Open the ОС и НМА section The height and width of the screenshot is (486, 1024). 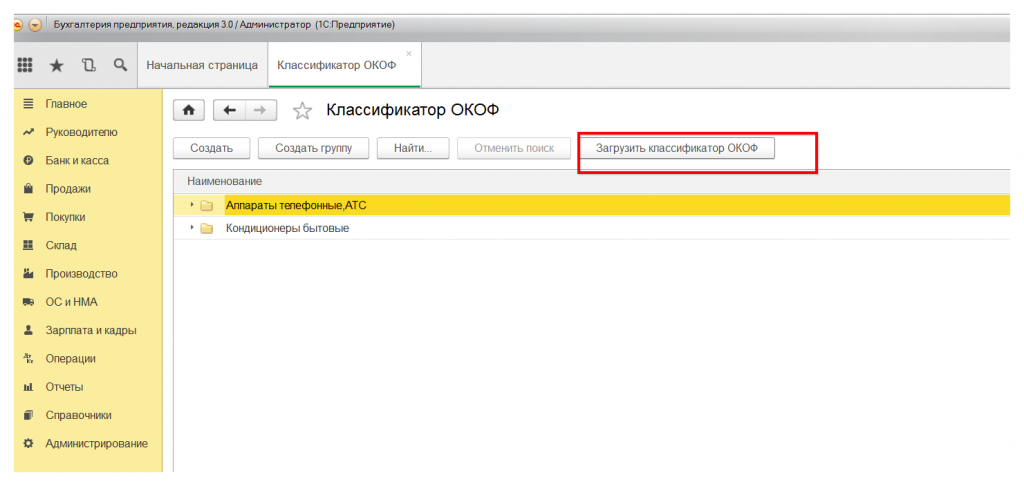point(71,302)
